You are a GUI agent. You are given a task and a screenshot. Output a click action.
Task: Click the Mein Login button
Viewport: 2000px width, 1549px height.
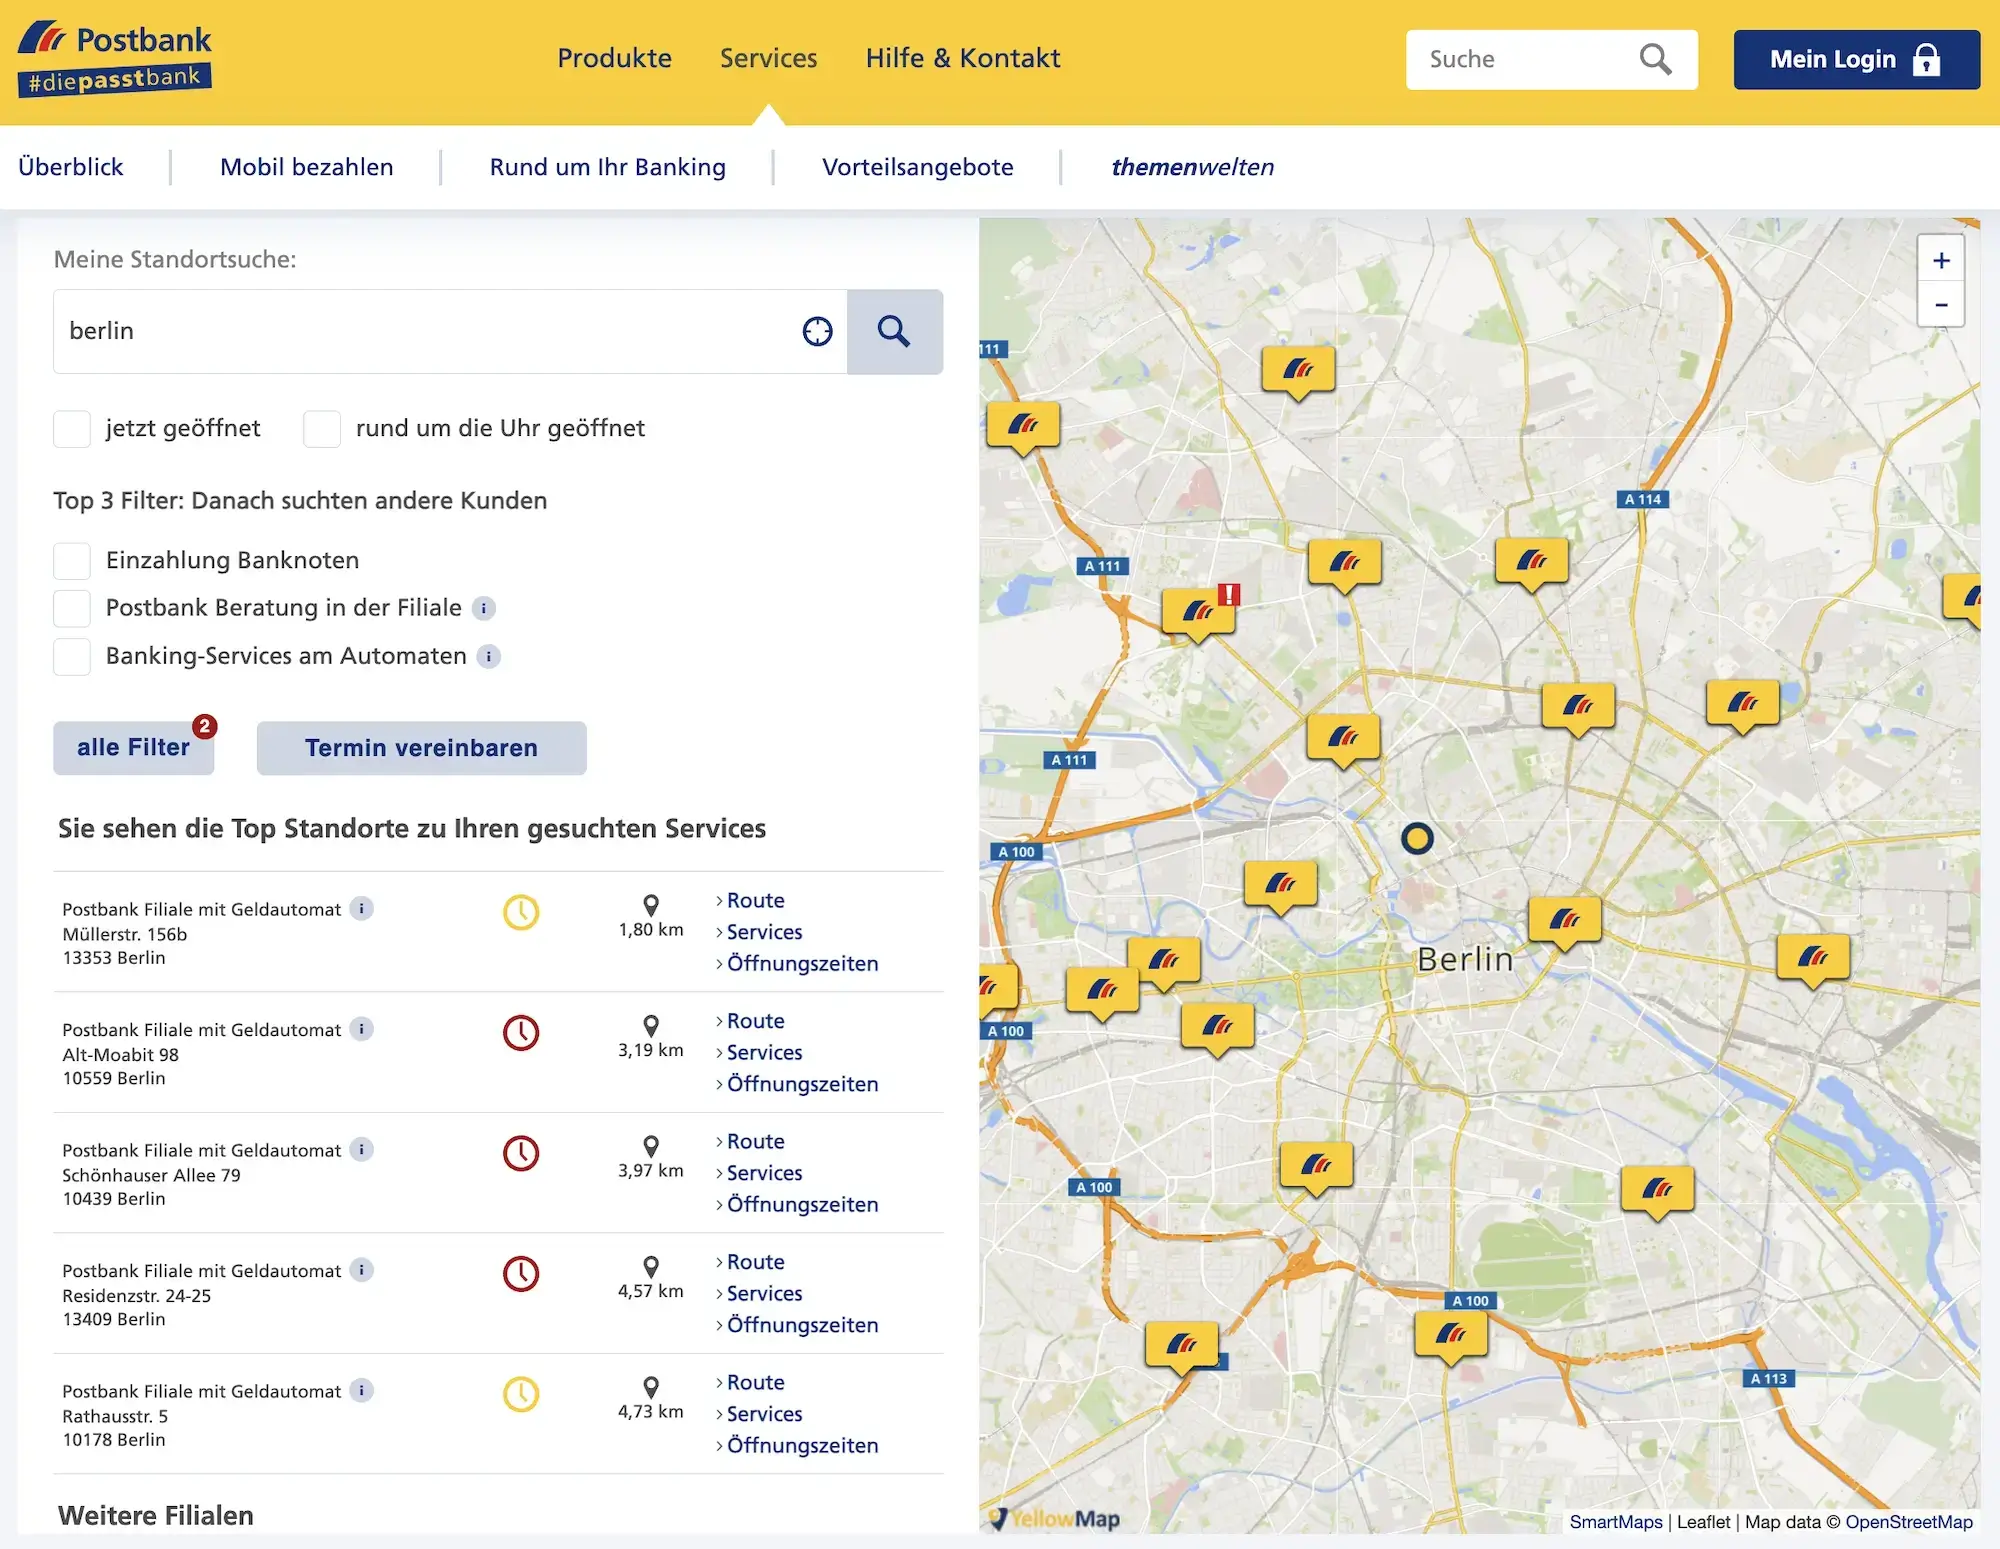point(1856,60)
